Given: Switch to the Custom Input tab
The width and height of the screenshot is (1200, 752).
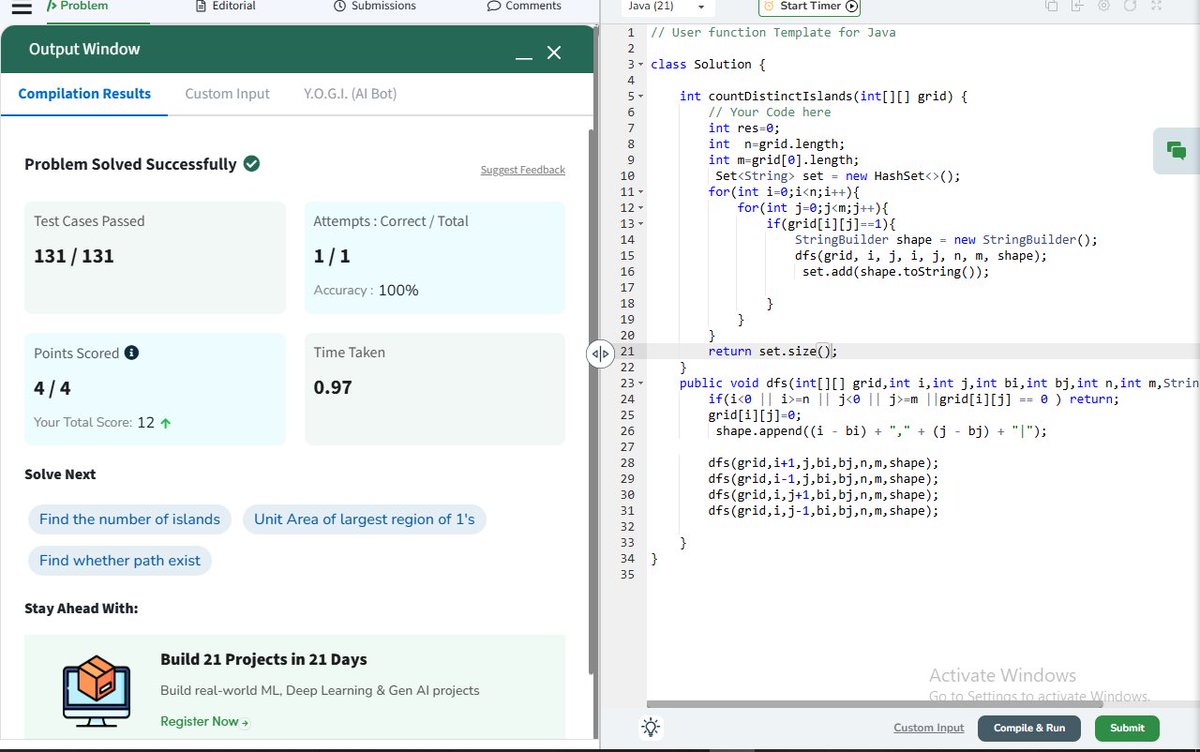Looking at the screenshot, I should [x=227, y=94].
